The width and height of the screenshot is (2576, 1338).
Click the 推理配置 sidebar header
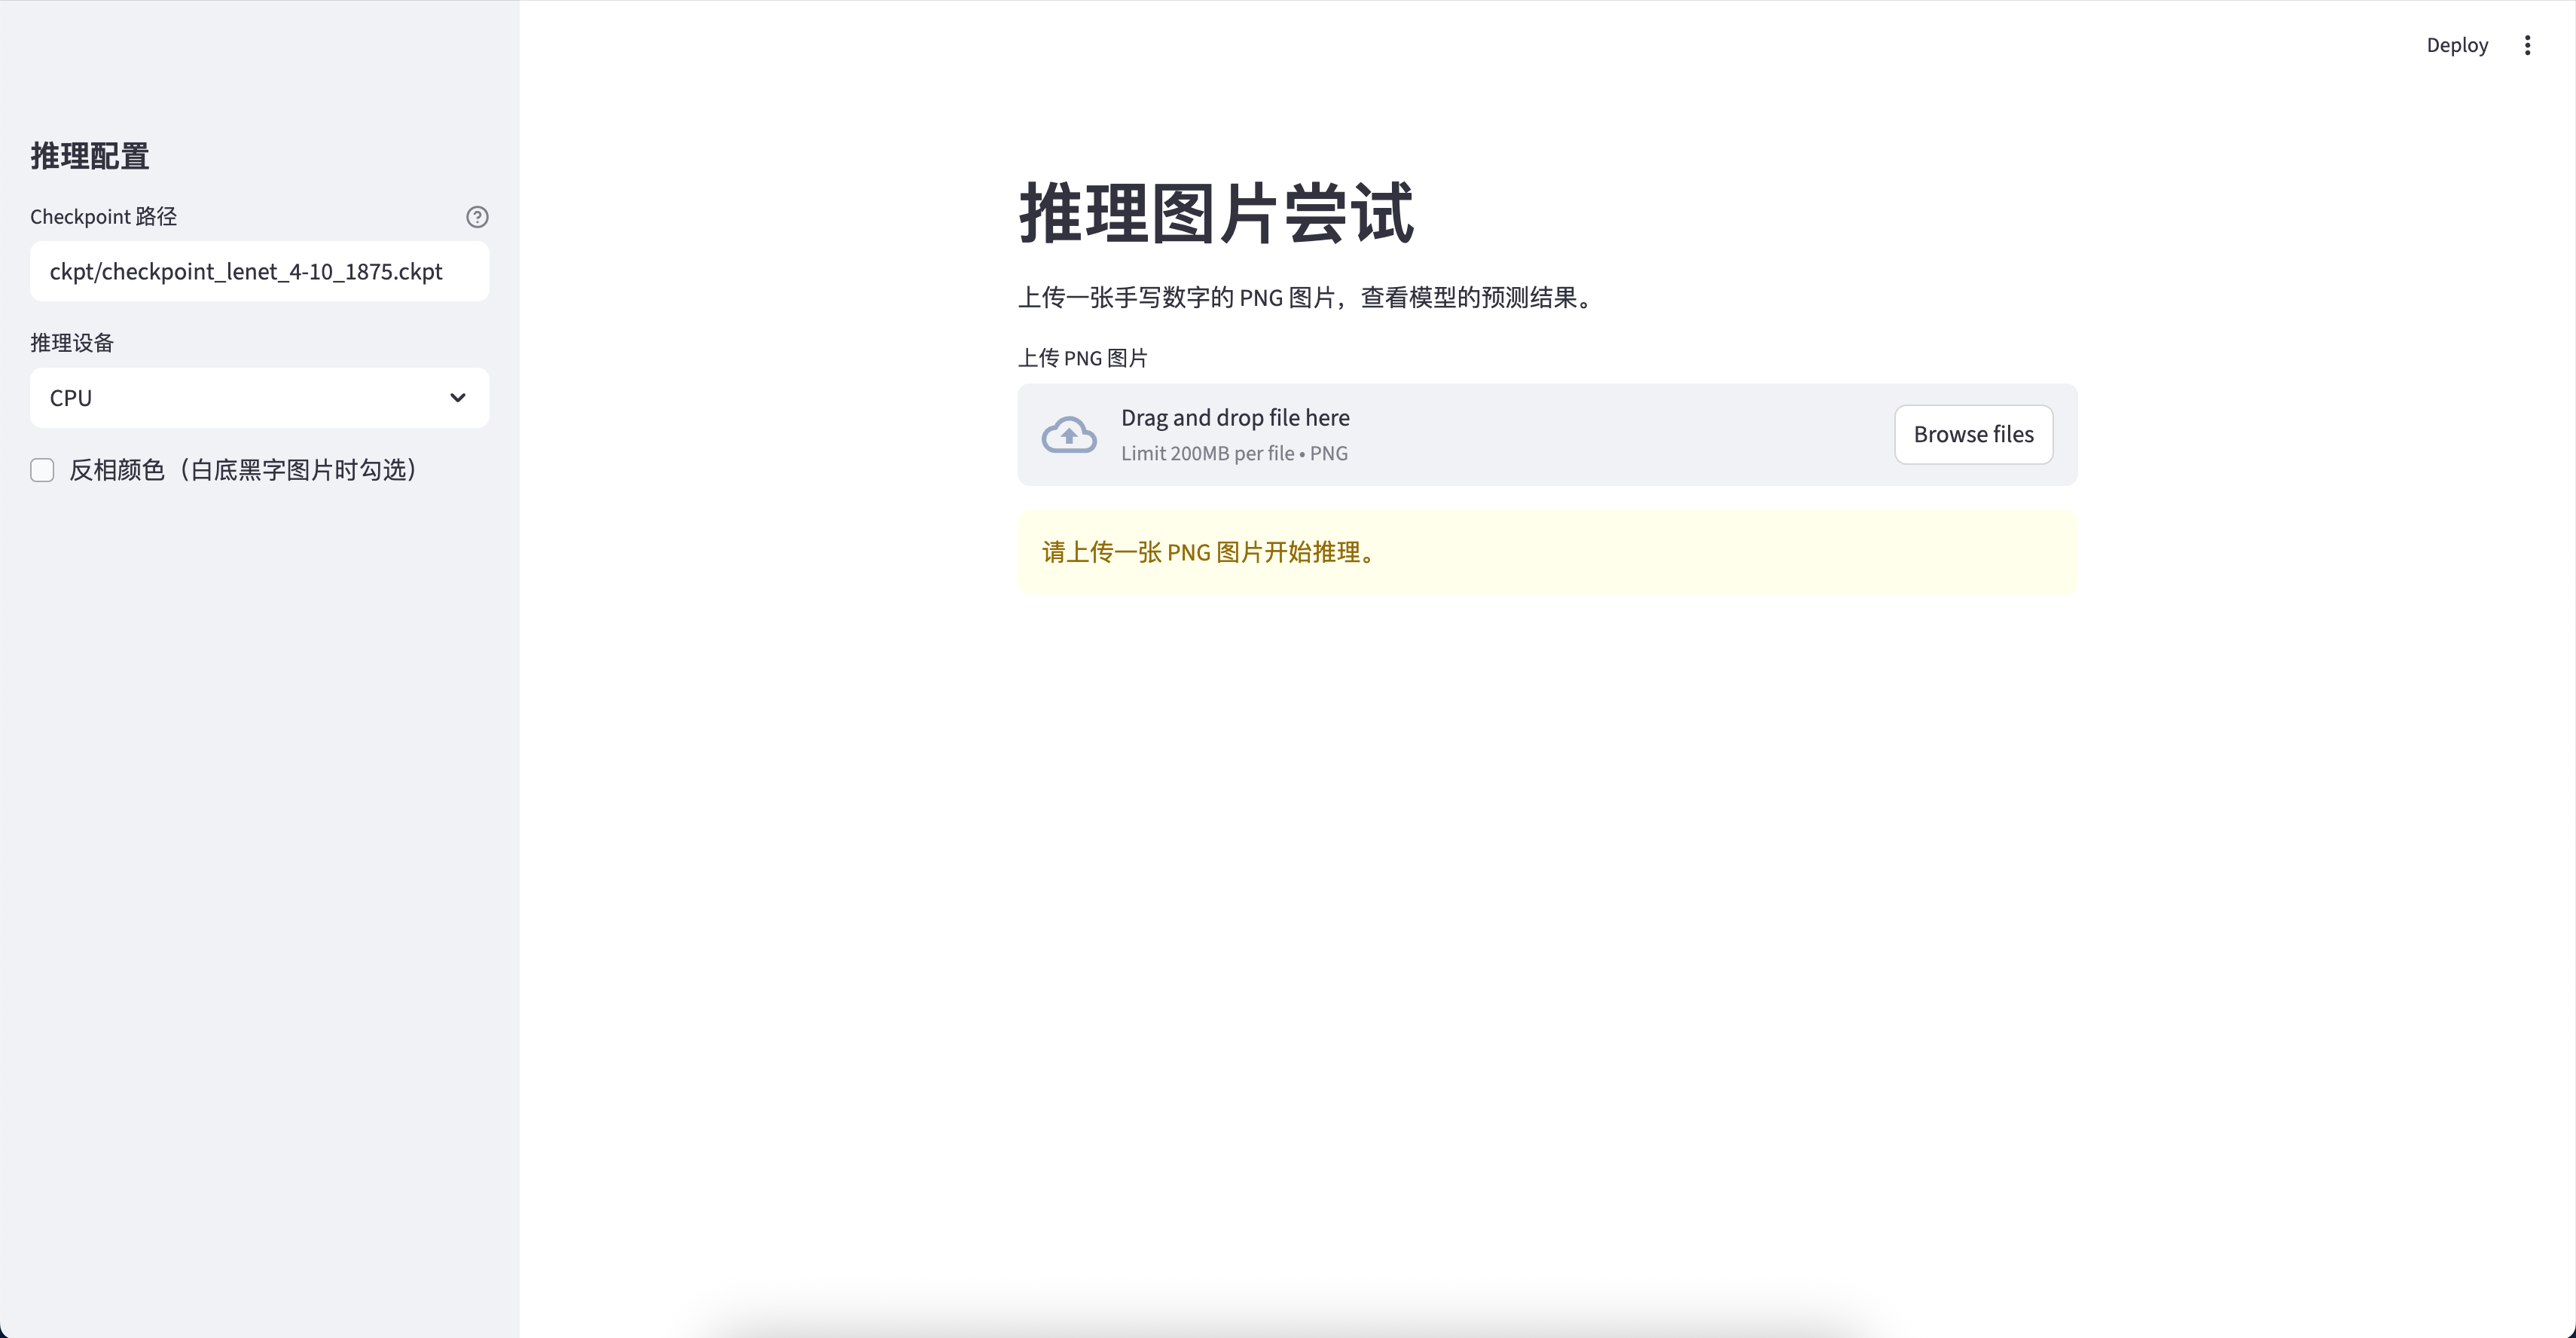pos(90,156)
